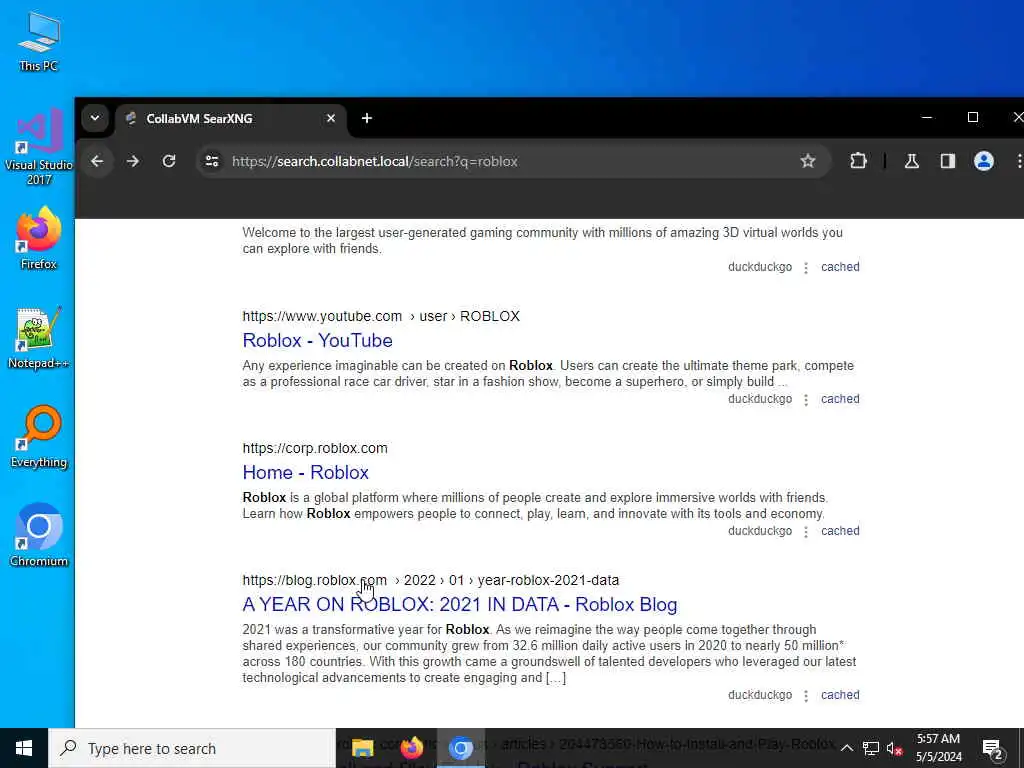Expand options dots for blog.roblox.com result

click(806, 696)
